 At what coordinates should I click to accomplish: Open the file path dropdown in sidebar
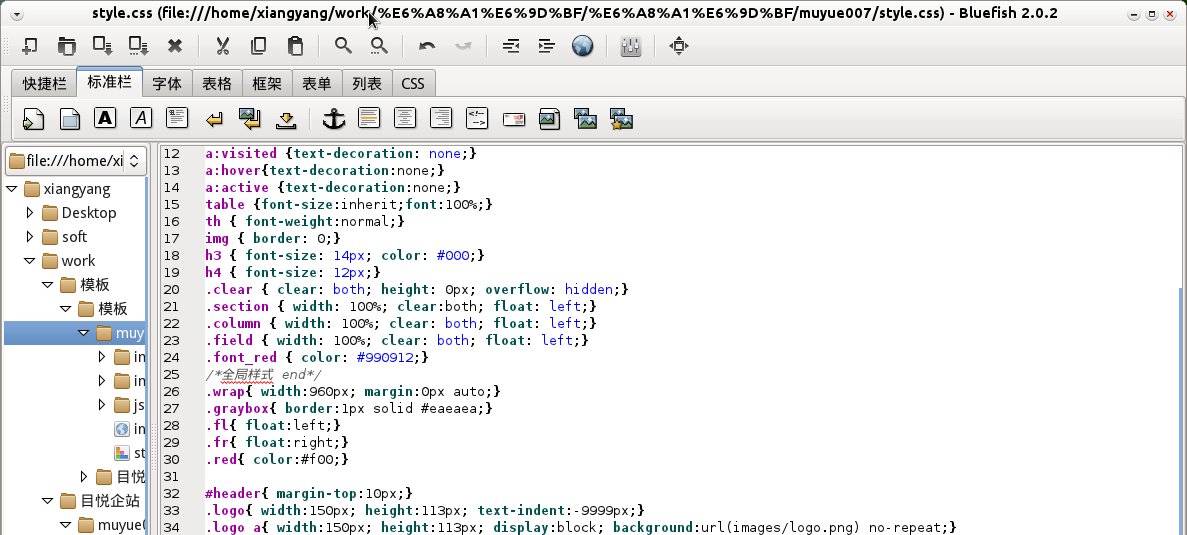coord(76,160)
